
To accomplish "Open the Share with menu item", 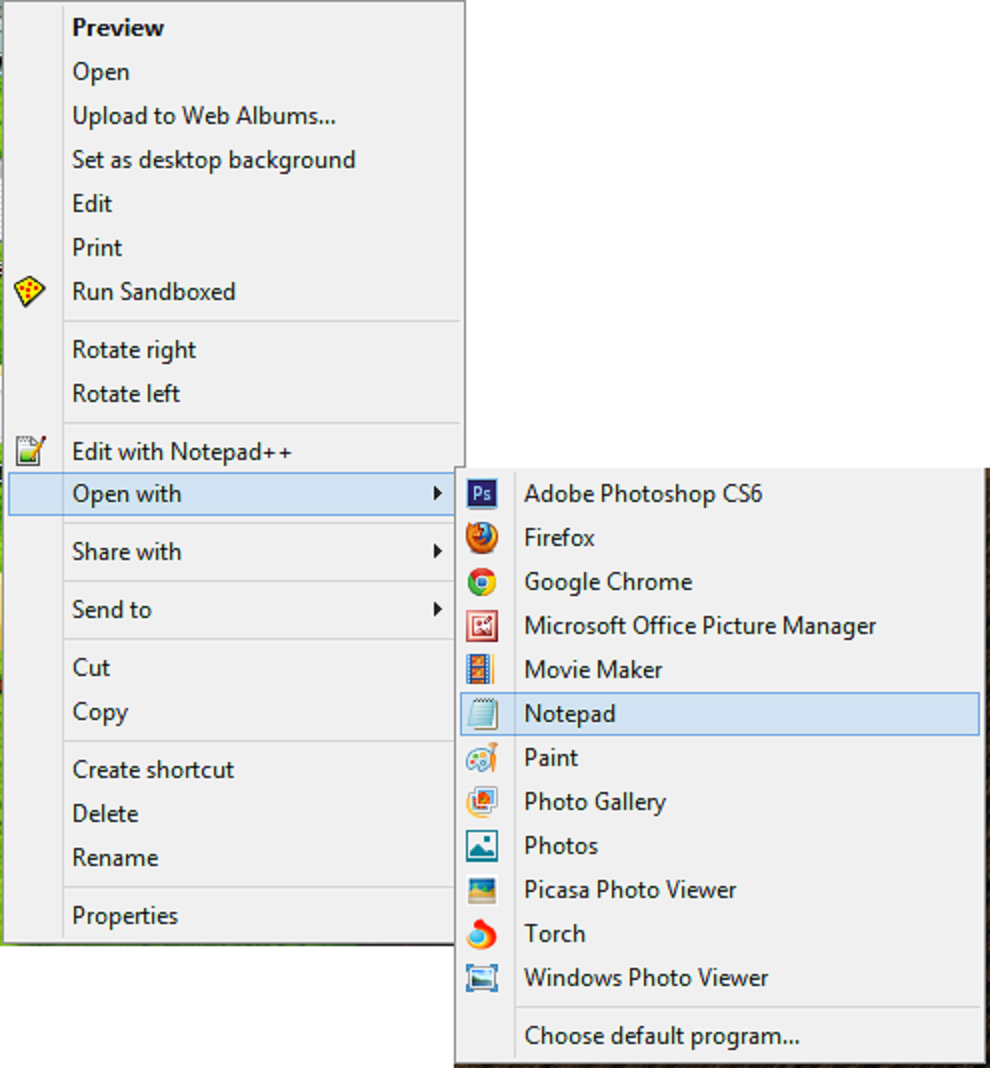I will point(232,551).
